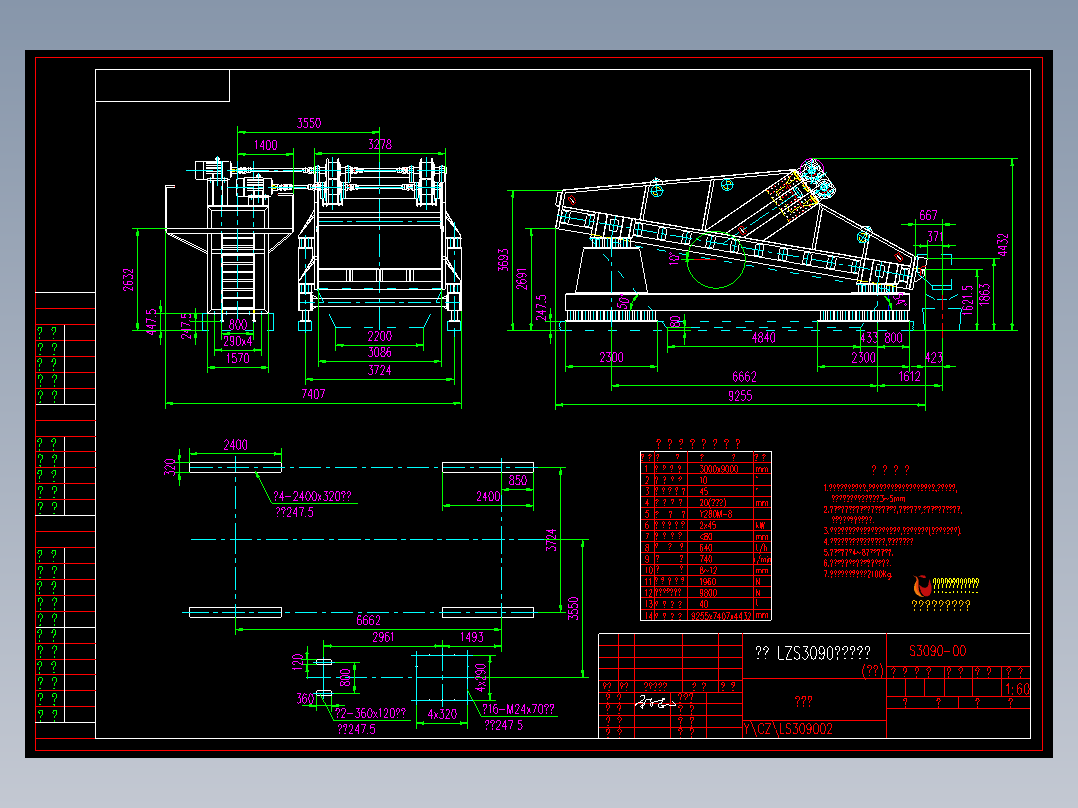Select the 7407 overall width dimension
Viewport: 1078px width, 808px height.
click(x=313, y=394)
